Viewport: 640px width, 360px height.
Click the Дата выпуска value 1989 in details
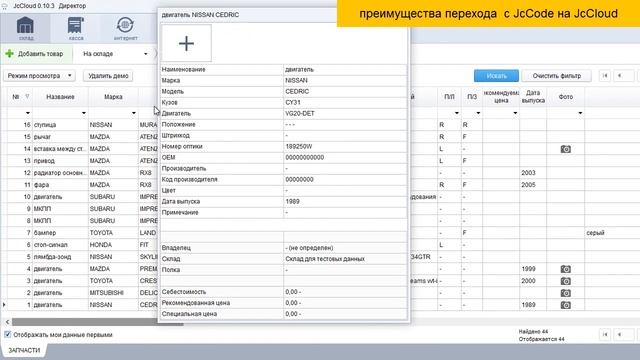click(292, 202)
